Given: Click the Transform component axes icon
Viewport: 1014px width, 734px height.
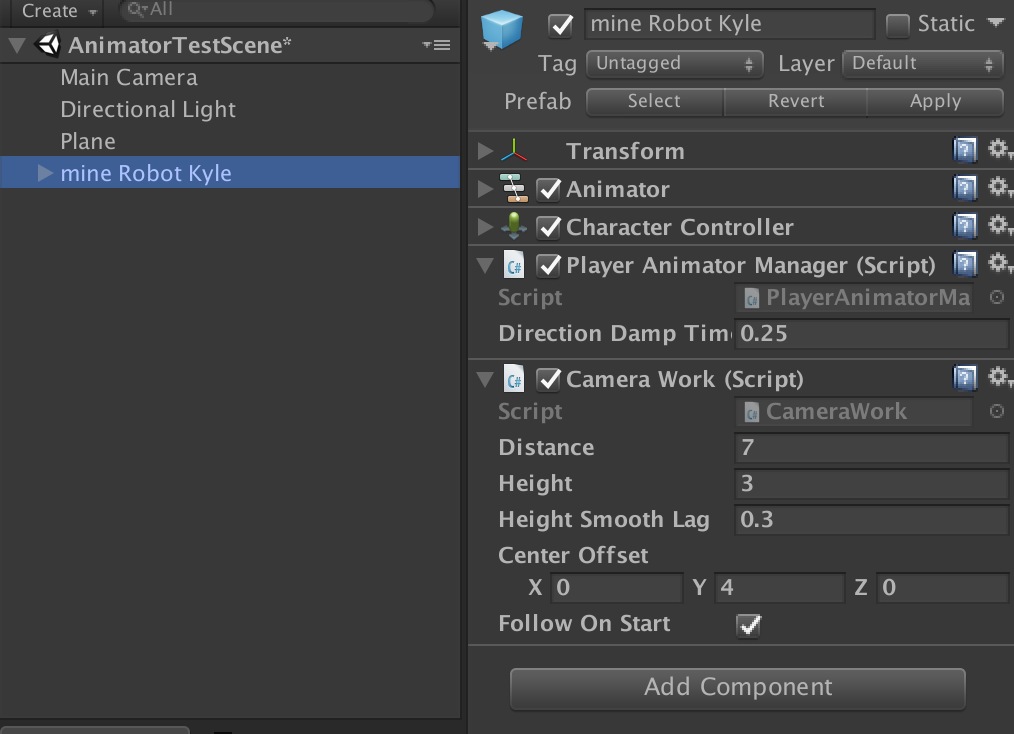Looking at the screenshot, I should pos(513,151).
